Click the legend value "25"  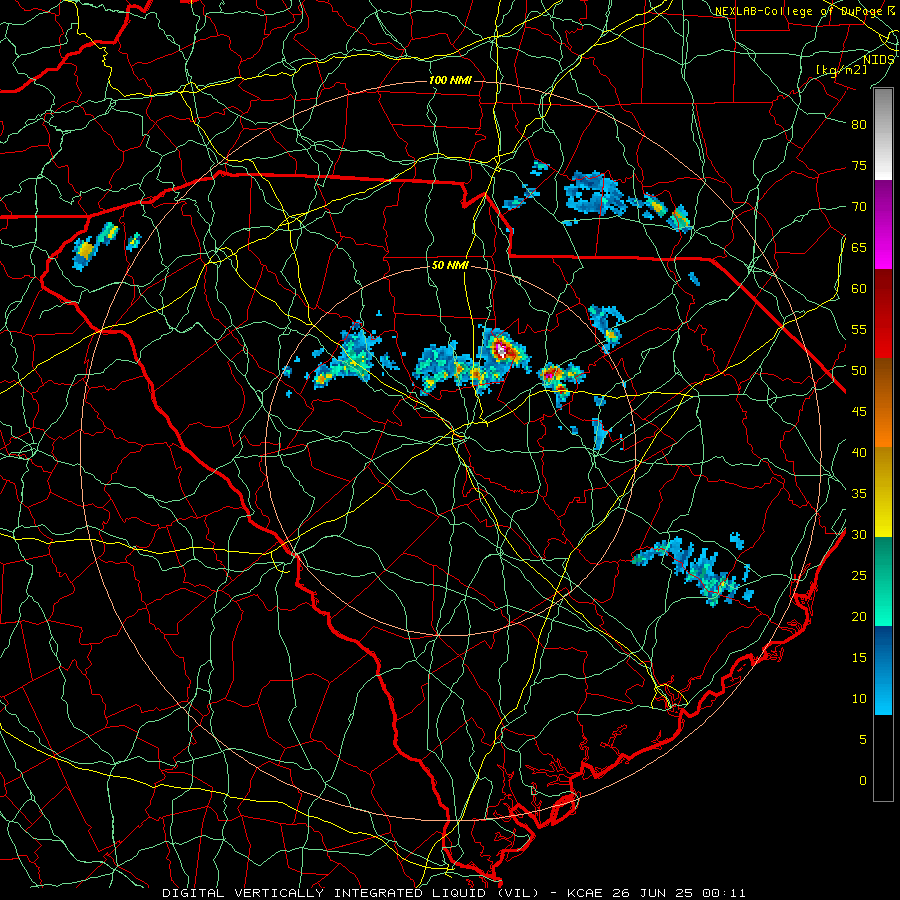pos(859,576)
